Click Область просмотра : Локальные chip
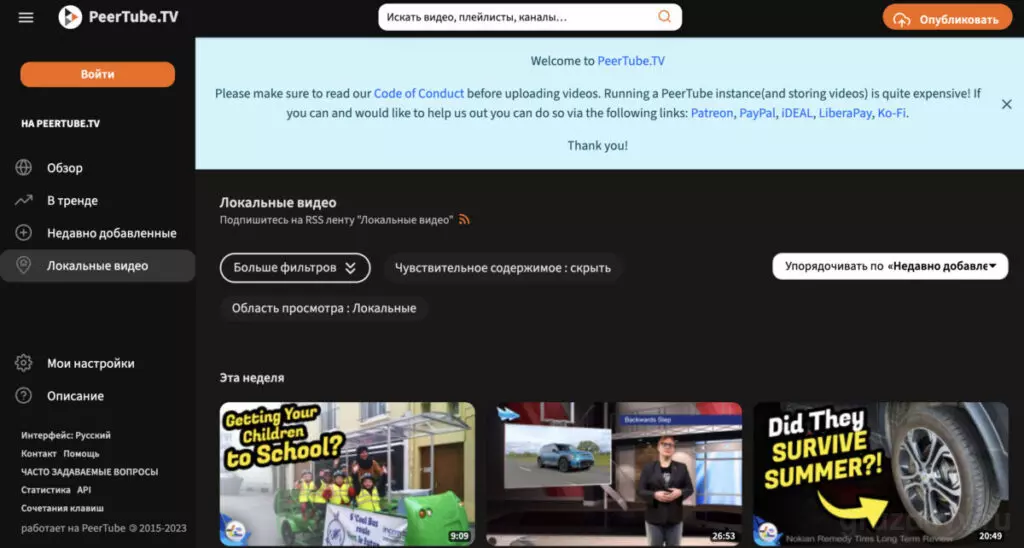Image resolution: width=1024 pixels, height=548 pixels. tap(324, 308)
